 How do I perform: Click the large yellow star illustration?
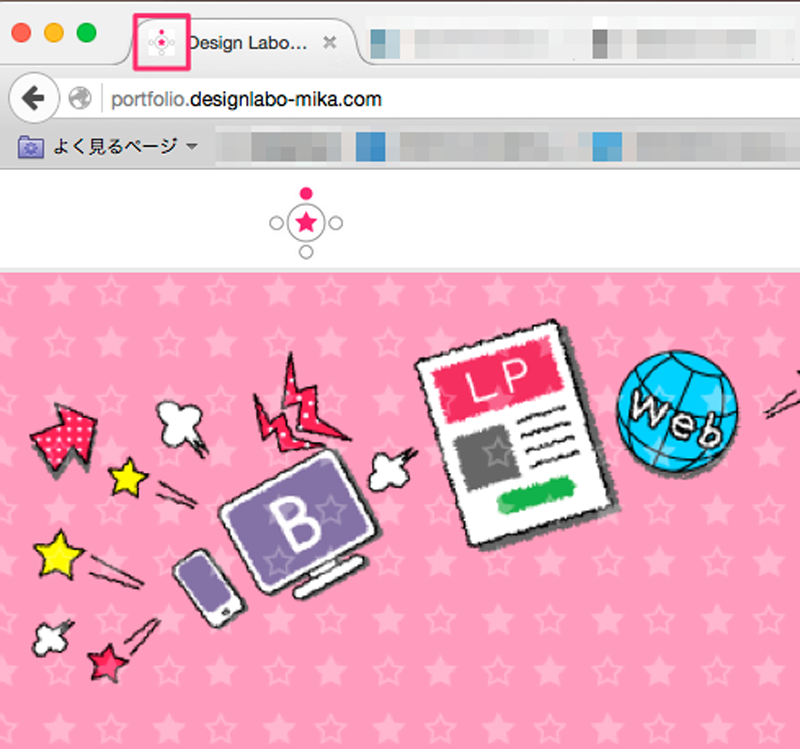[x=58, y=554]
